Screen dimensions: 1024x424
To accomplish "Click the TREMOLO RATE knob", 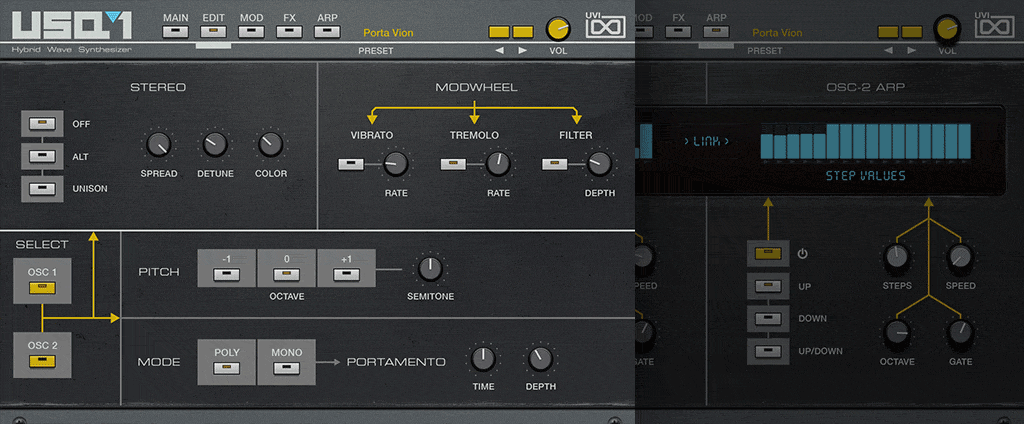I will click(498, 164).
